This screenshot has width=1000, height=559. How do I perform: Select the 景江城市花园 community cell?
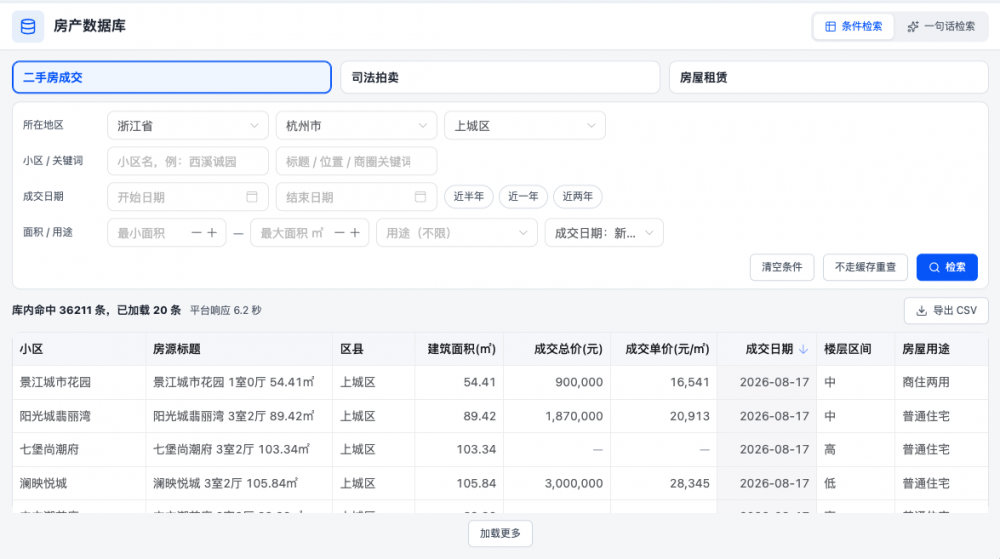point(79,382)
